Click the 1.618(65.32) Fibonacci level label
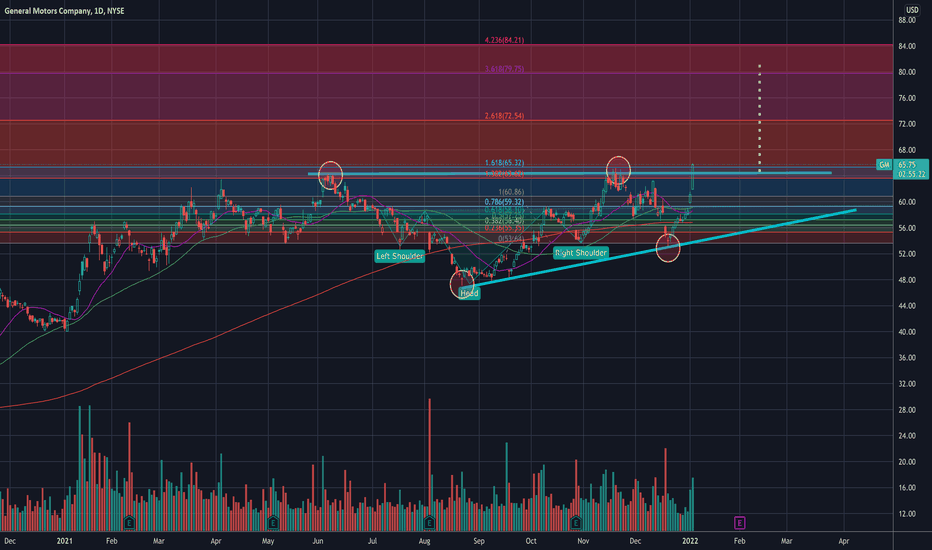932x550 pixels. point(504,163)
